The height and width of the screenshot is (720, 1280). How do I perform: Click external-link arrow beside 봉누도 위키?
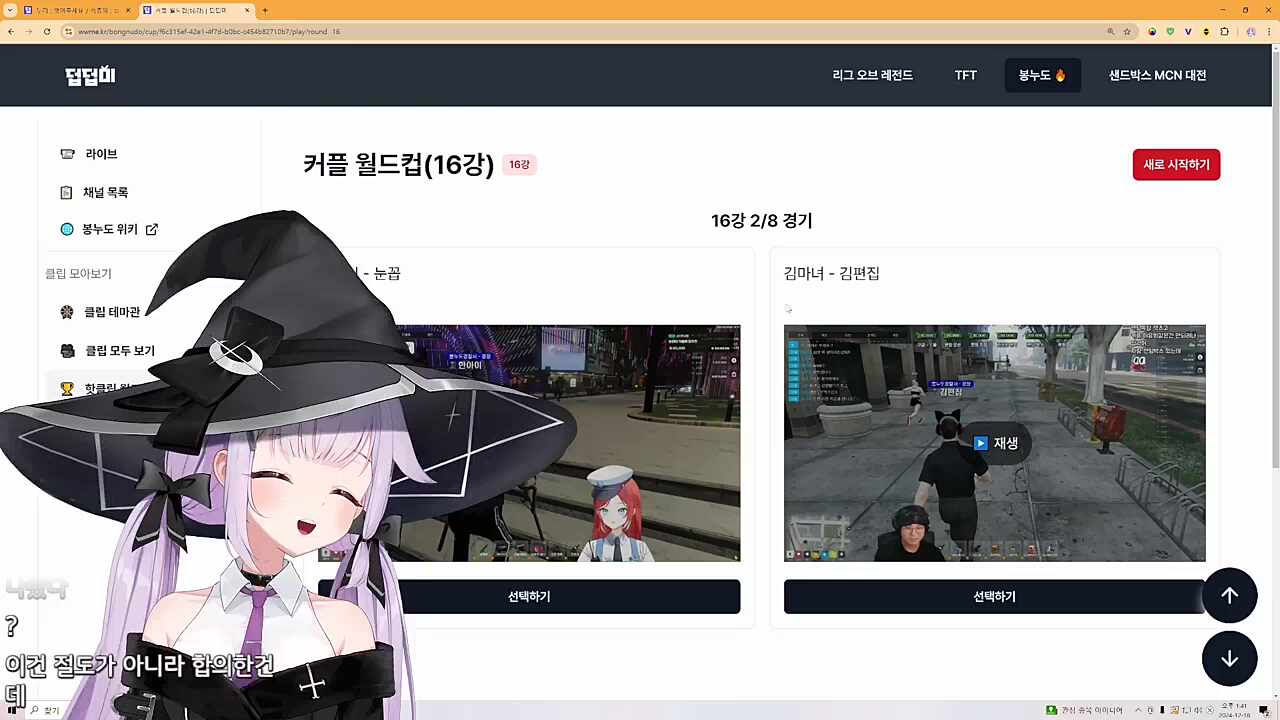pyautogui.click(x=152, y=229)
